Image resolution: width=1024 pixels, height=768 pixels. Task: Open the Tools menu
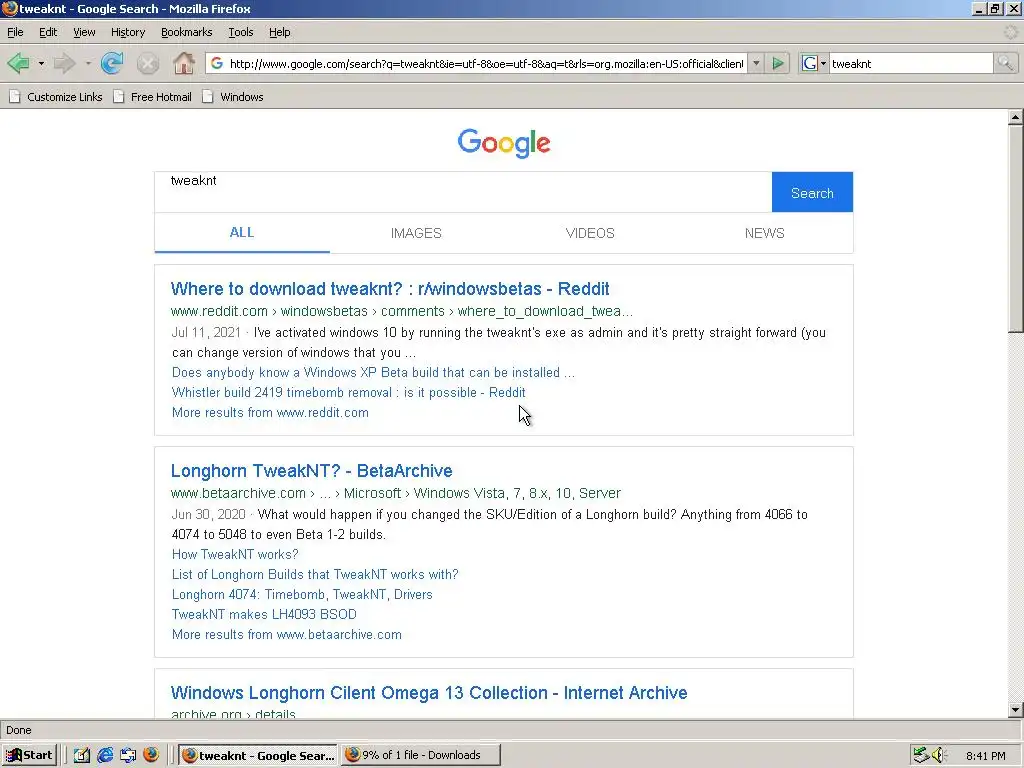click(x=240, y=32)
